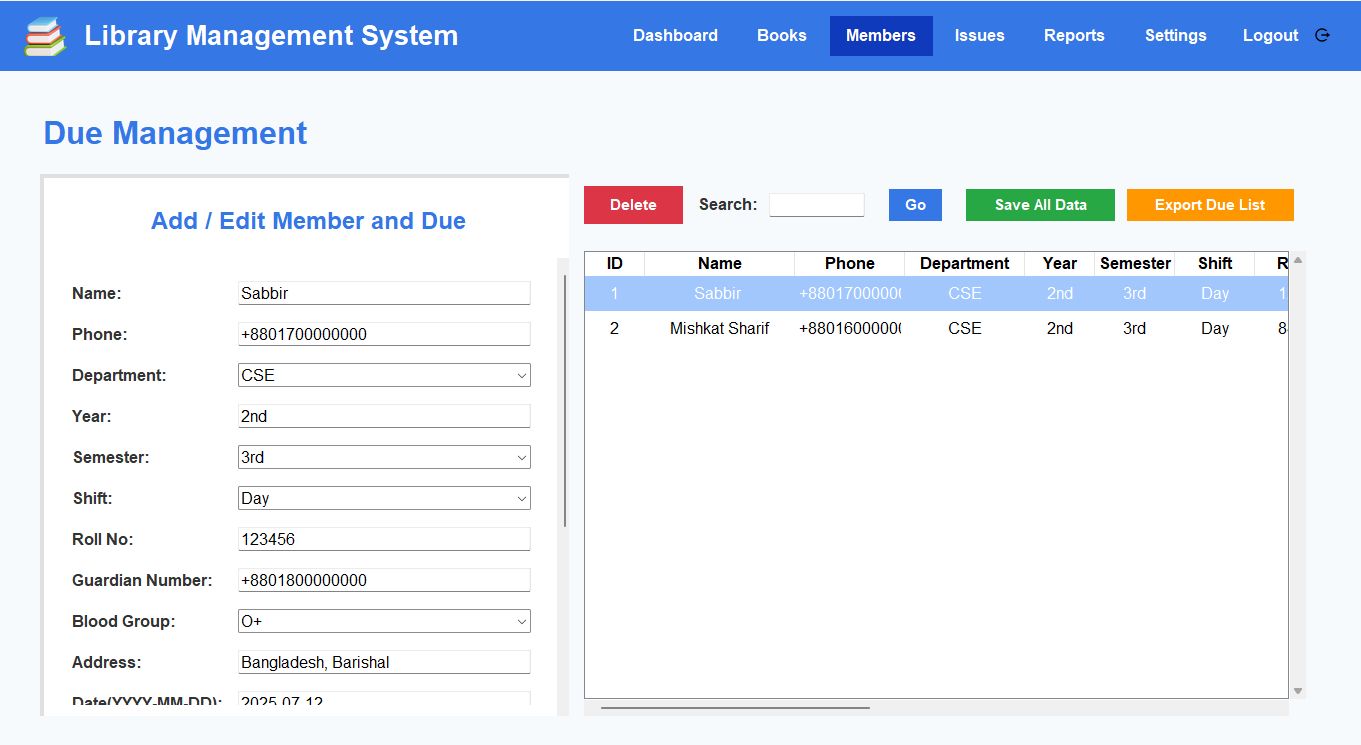This screenshot has width=1361, height=745.
Task: Click the table scroll-up arrow
Action: [1298, 261]
